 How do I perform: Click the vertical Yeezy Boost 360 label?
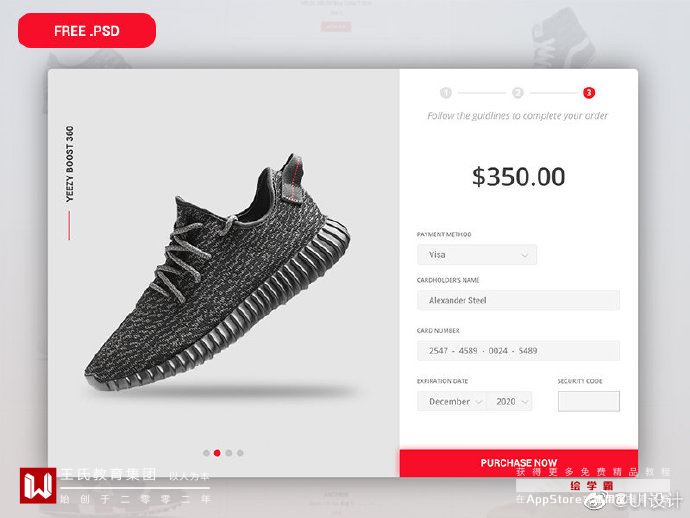(70, 164)
